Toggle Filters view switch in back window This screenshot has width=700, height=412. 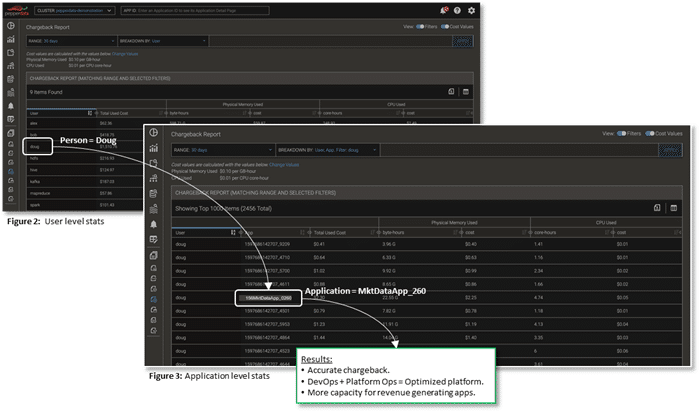(420, 26)
